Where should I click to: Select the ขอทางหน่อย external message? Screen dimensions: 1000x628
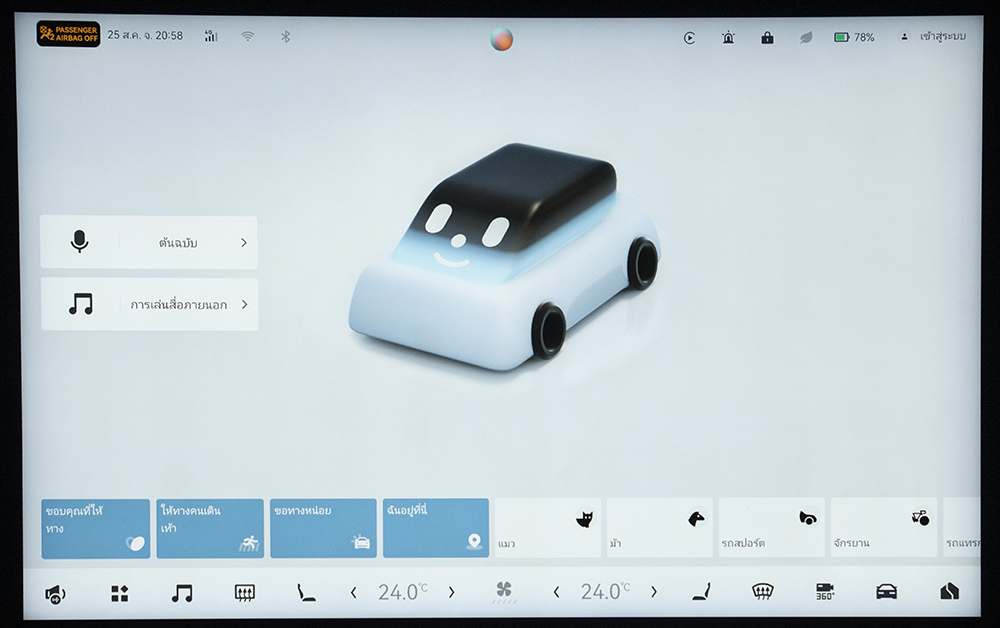[x=323, y=528]
